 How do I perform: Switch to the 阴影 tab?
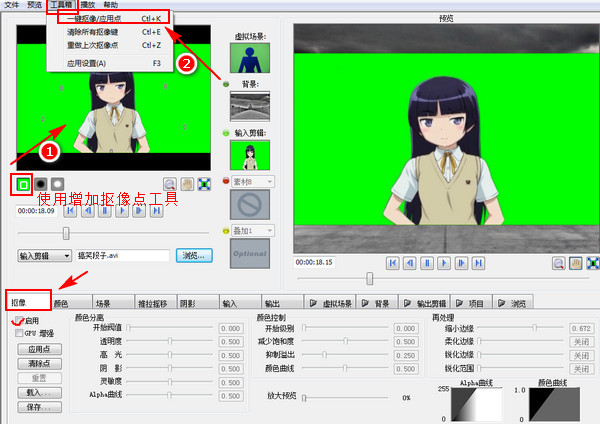coord(199,303)
